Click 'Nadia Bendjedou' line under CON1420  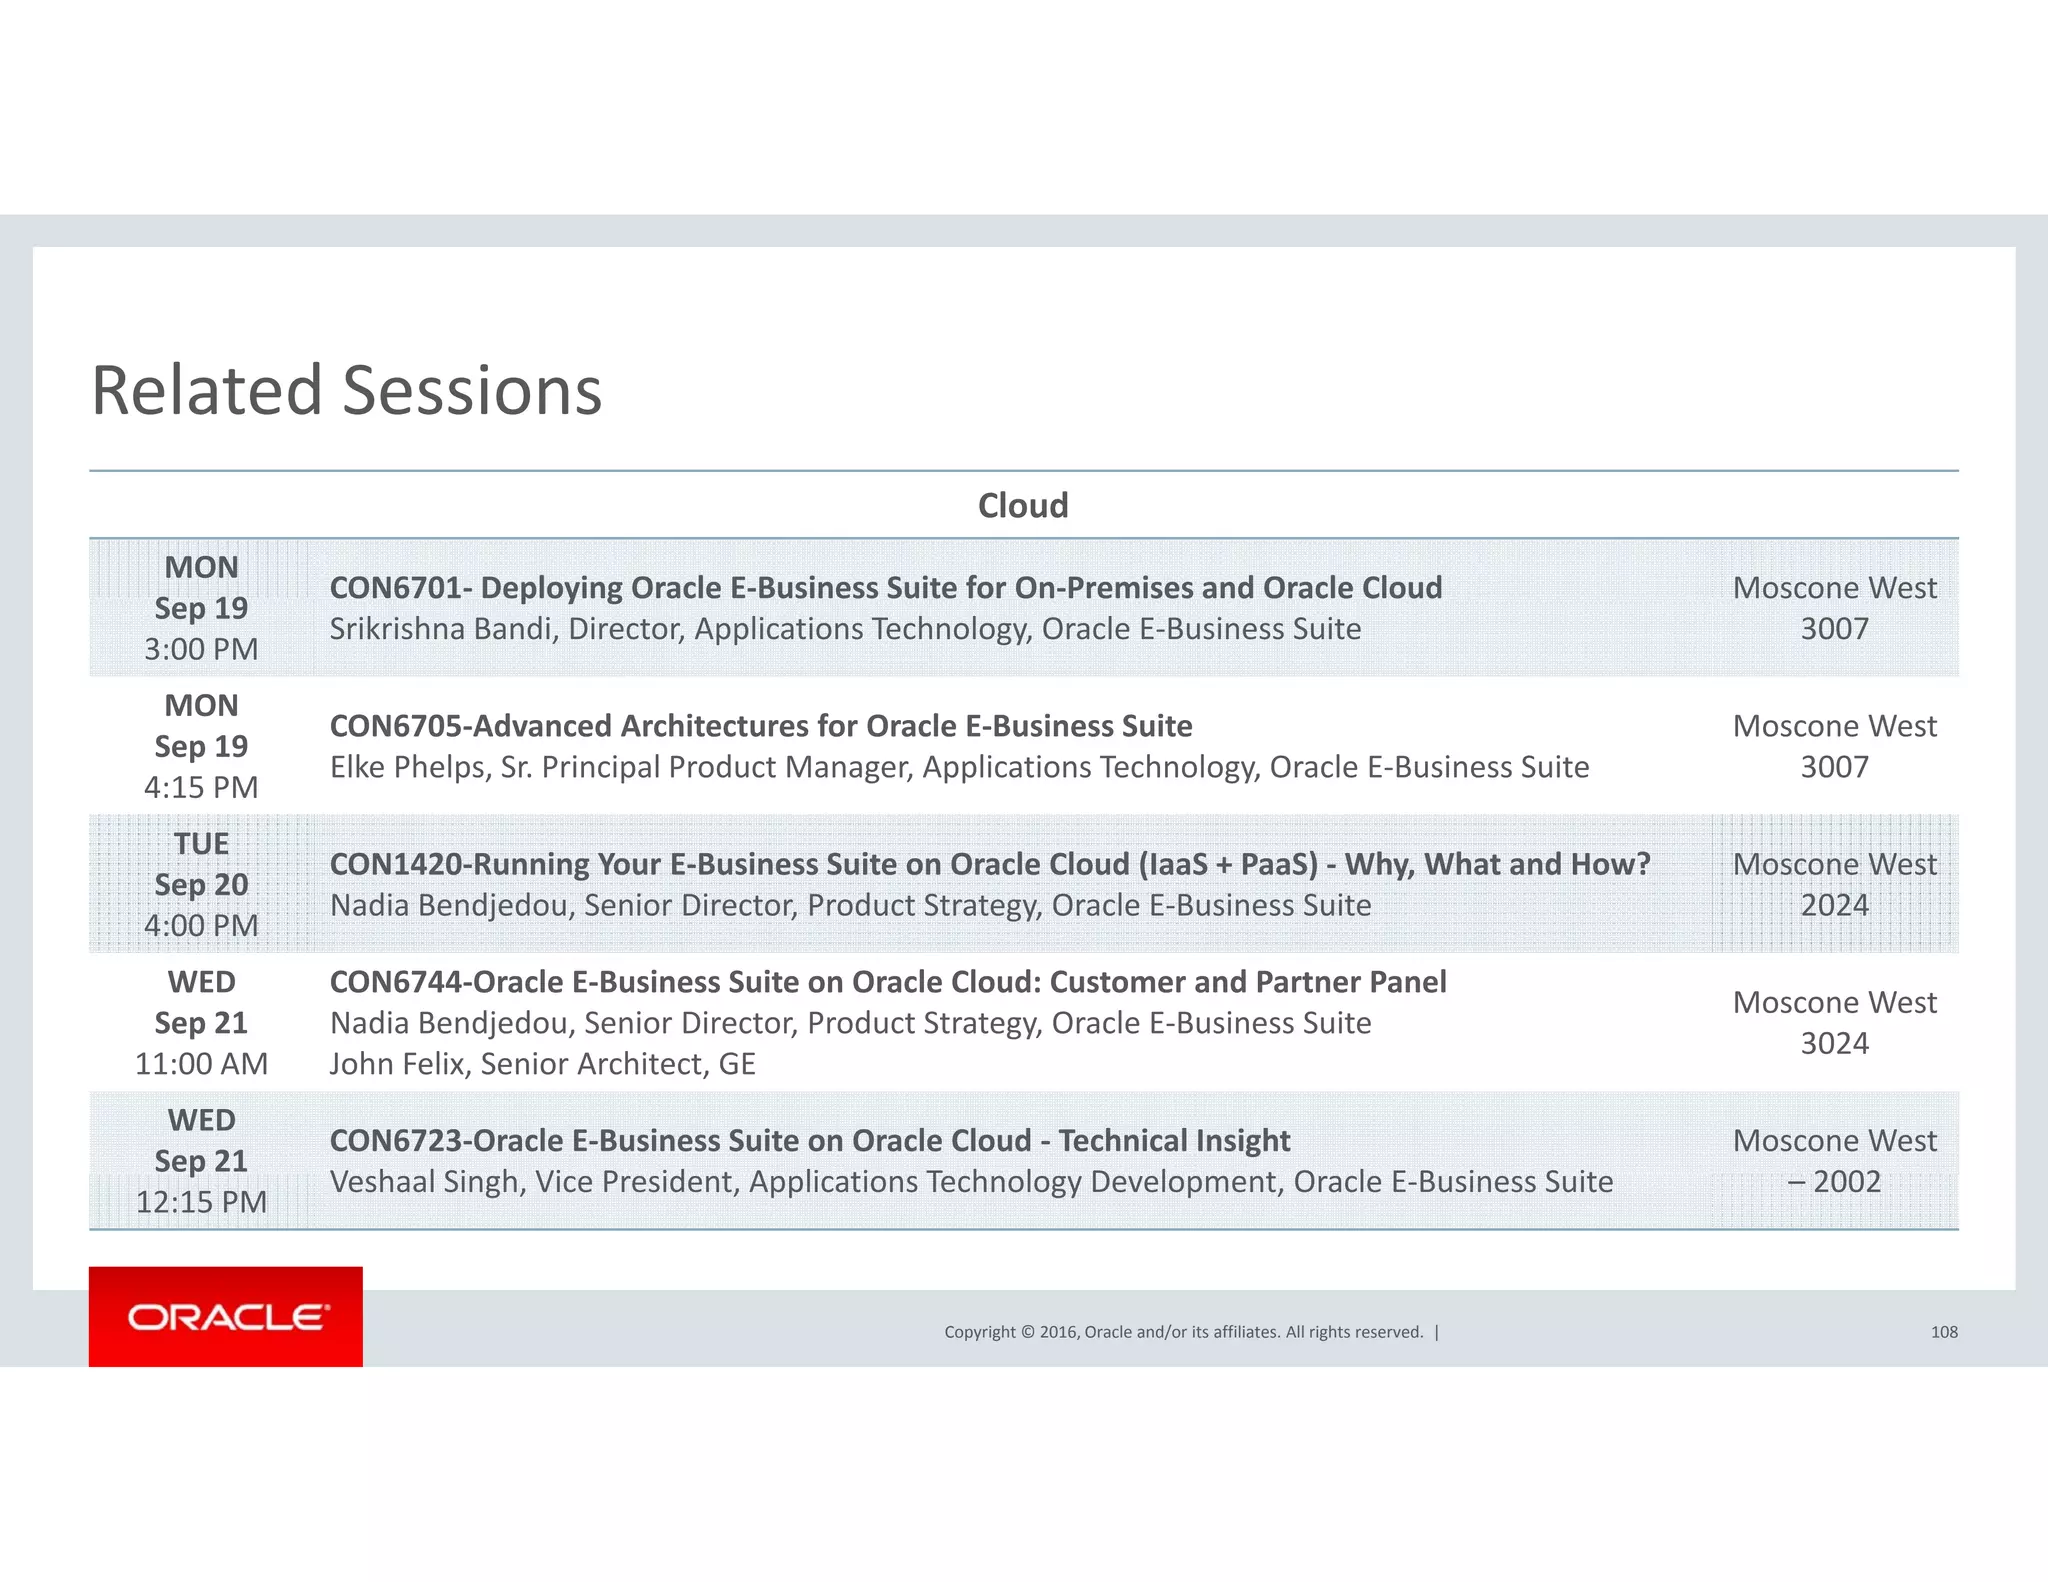[851, 905]
